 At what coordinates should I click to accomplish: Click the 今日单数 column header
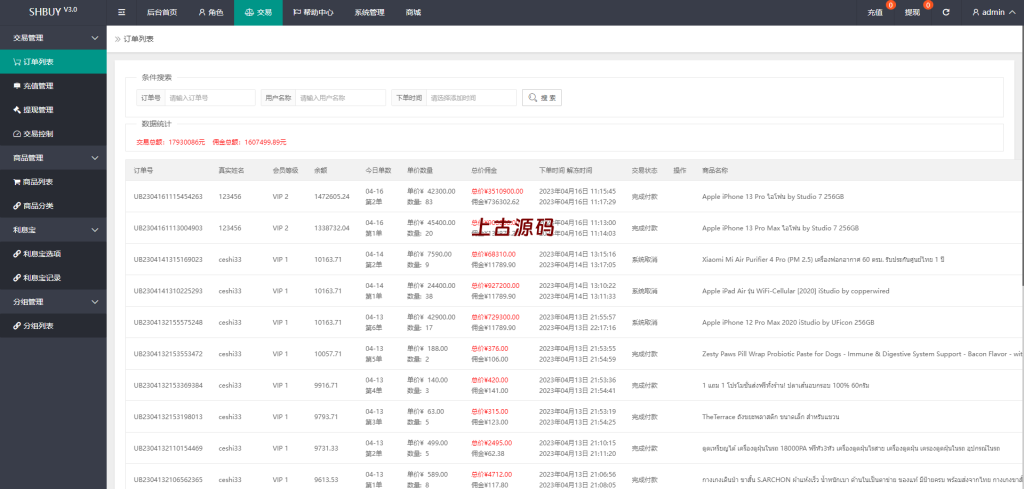(x=378, y=170)
